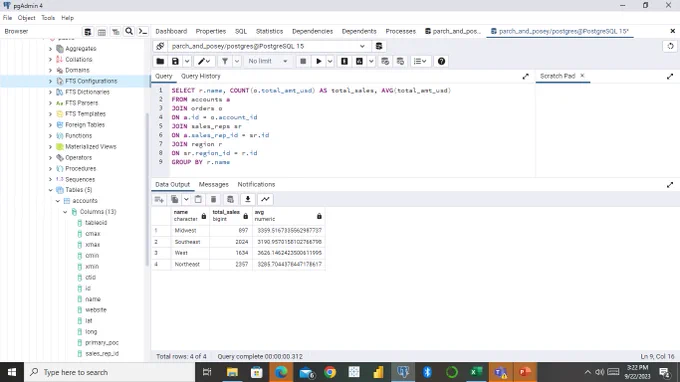Save the query file
The height and width of the screenshot is (382, 680).
175,61
